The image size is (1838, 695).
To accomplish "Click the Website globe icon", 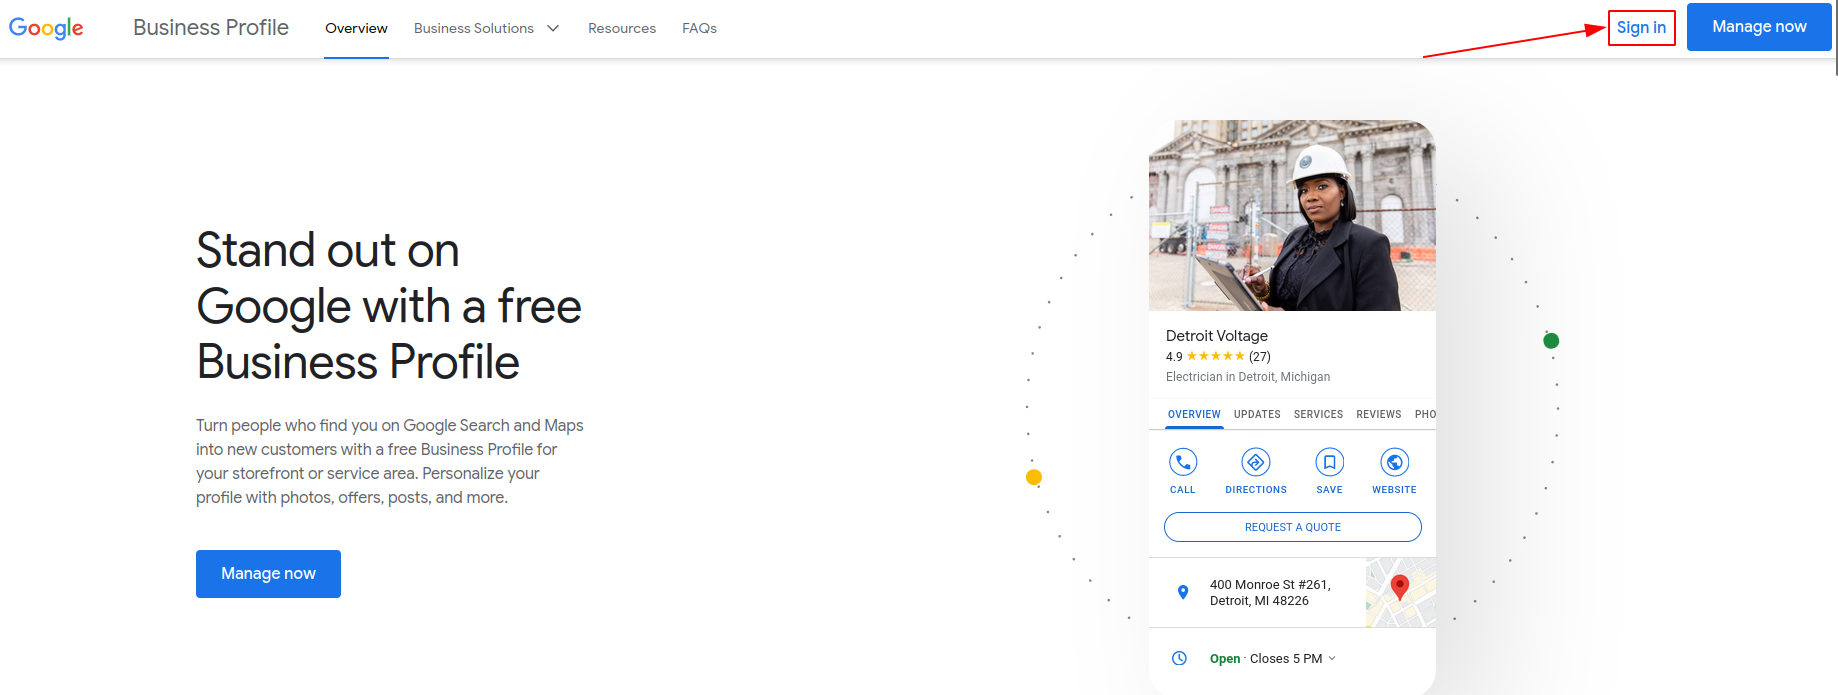I will [x=1394, y=462].
